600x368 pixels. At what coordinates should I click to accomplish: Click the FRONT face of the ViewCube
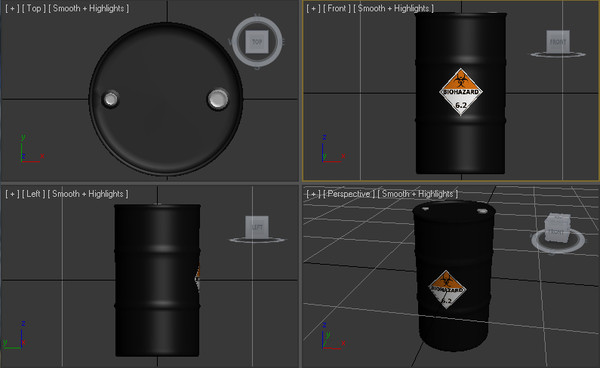(x=558, y=42)
